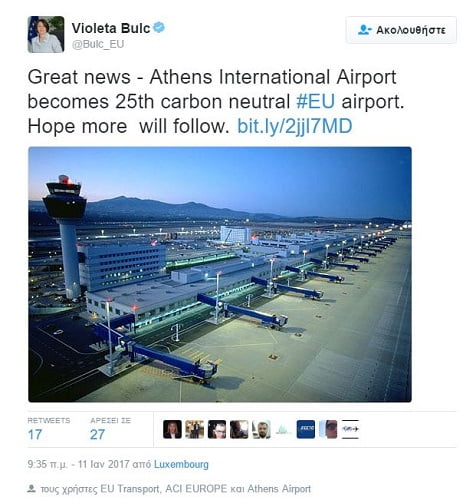Open the second liker avatar with group photo
Screen dimensions: 476x500
point(195,429)
